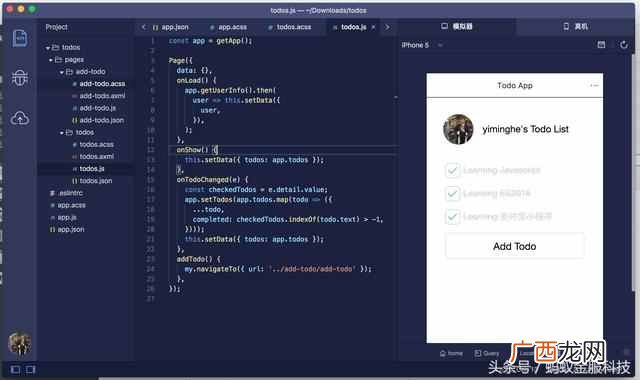The height and width of the screenshot is (380, 640).
Task: Click the user avatar in Todo App
Action: pyautogui.click(x=458, y=129)
